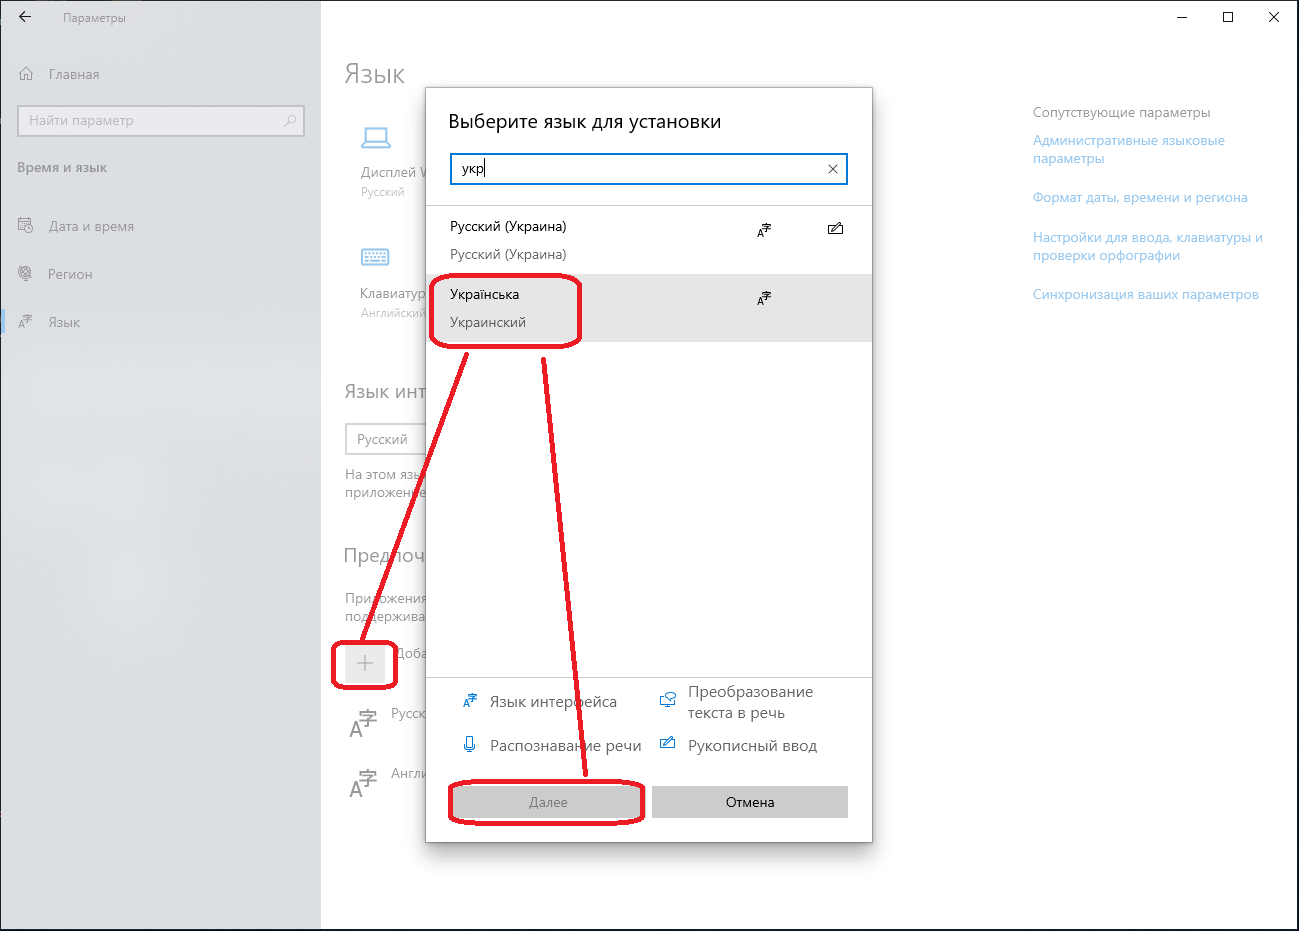Open Формат даты, времени и региона link
Screen dimensions: 1299x931
(x=1140, y=197)
